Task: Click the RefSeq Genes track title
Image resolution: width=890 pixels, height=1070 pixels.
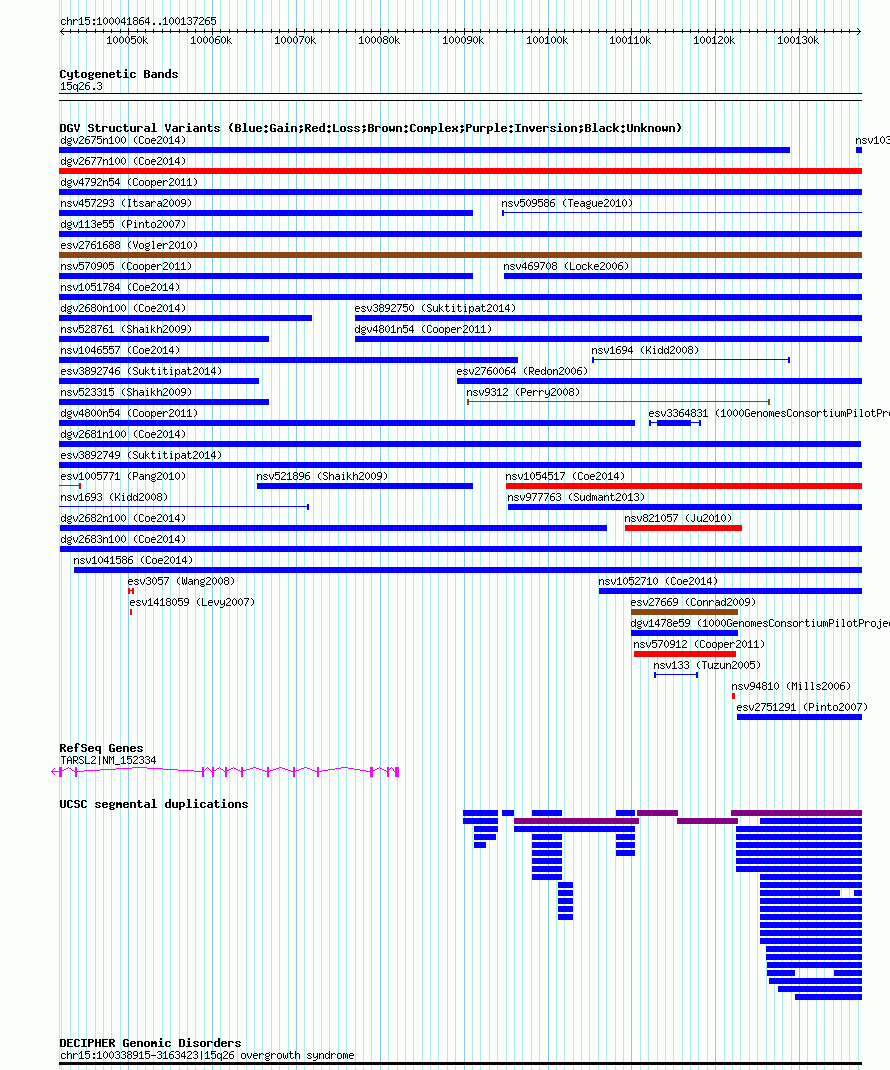Action: pos(101,749)
